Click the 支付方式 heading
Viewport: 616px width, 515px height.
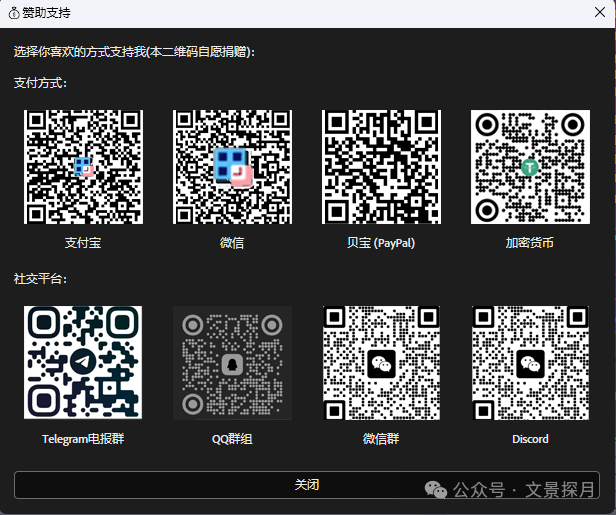point(40,83)
